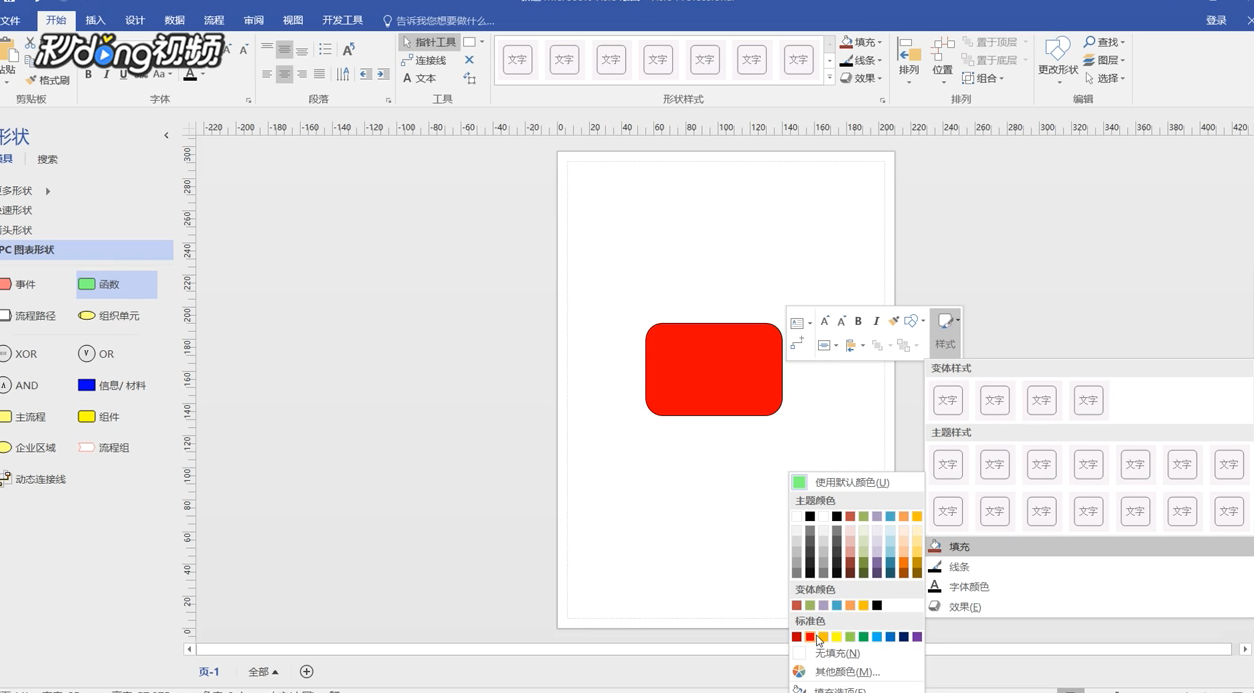Open the 视图 (View) ribbon tab

pyautogui.click(x=293, y=20)
